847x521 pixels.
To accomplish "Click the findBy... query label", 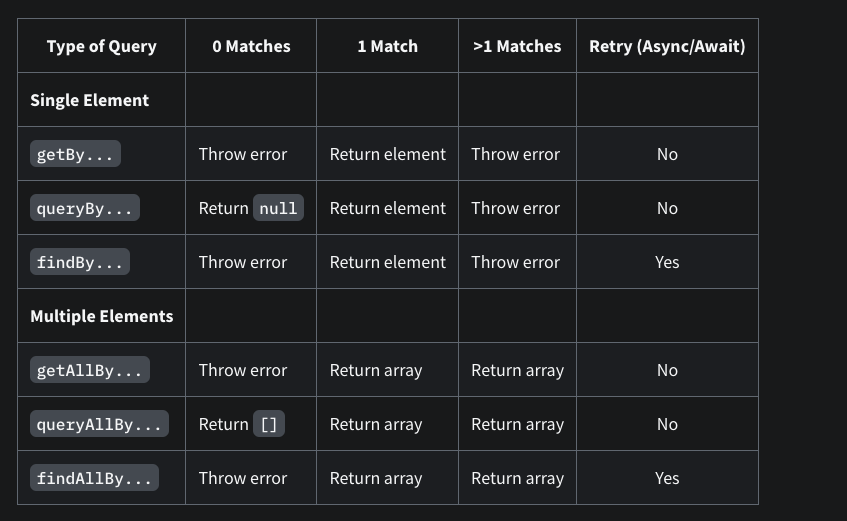I will [x=80, y=262].
